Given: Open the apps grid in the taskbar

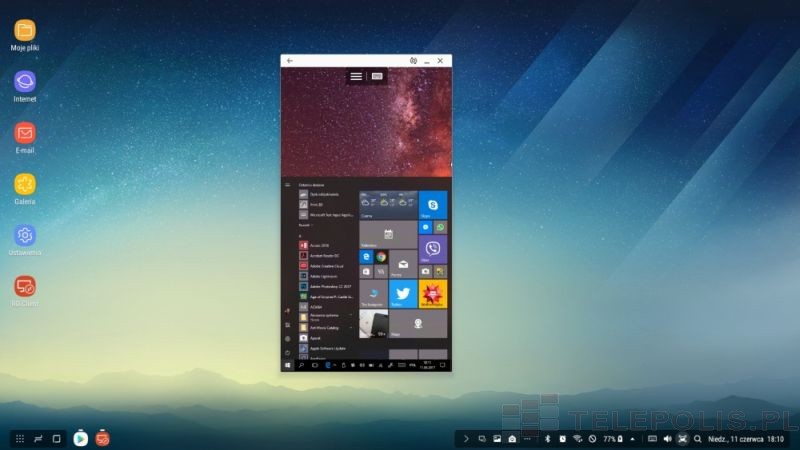Looking at the screenshot, I should click(20, 439).
